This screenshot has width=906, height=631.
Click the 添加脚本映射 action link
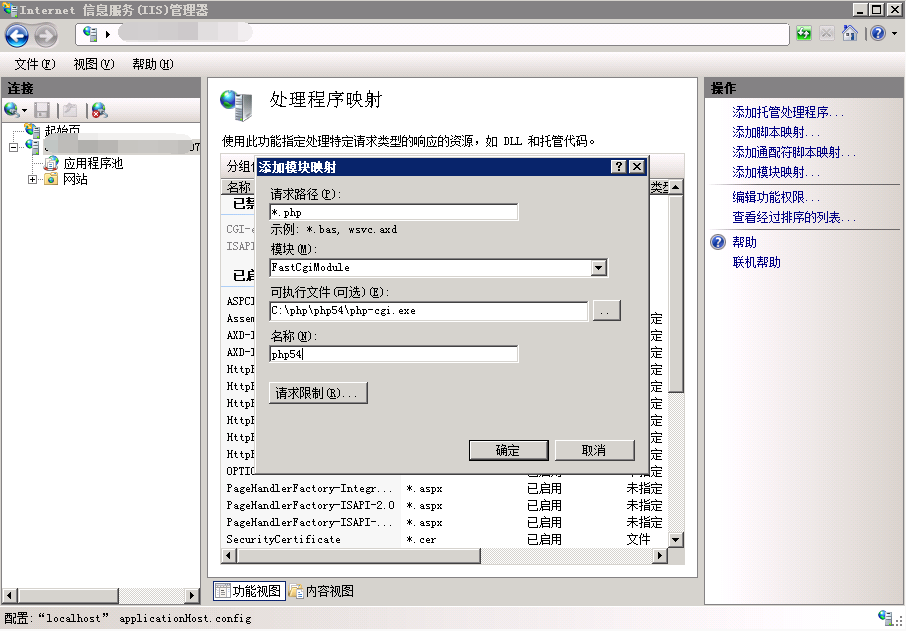click(776, 132)
